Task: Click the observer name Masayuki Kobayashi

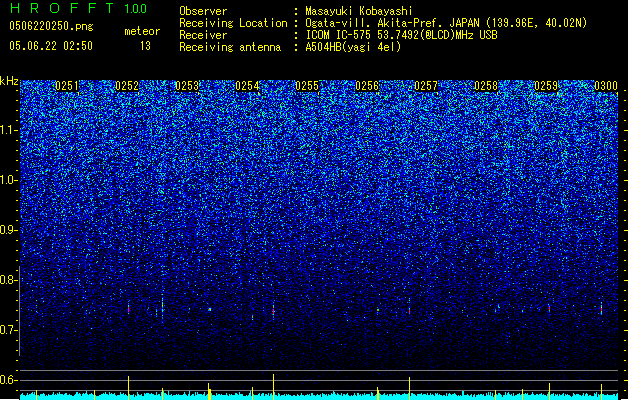Action: 359,11
